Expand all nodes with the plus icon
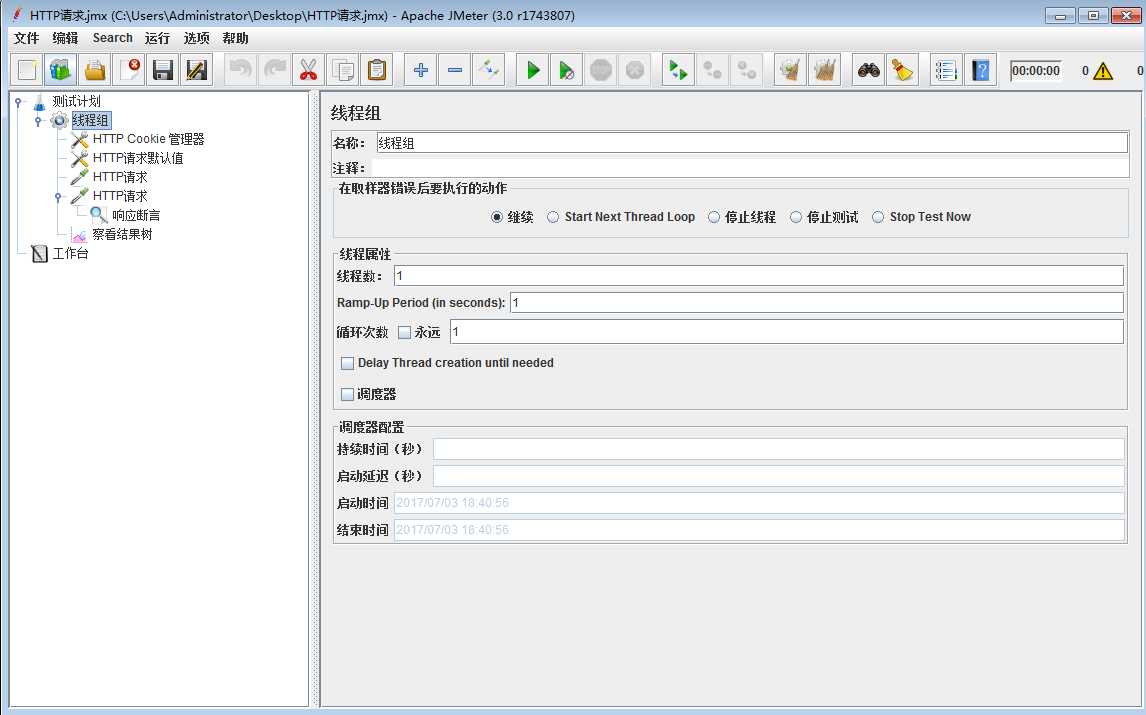This screenshot has height=715, width=1146. pyautogui.click(x=420, y=70)
